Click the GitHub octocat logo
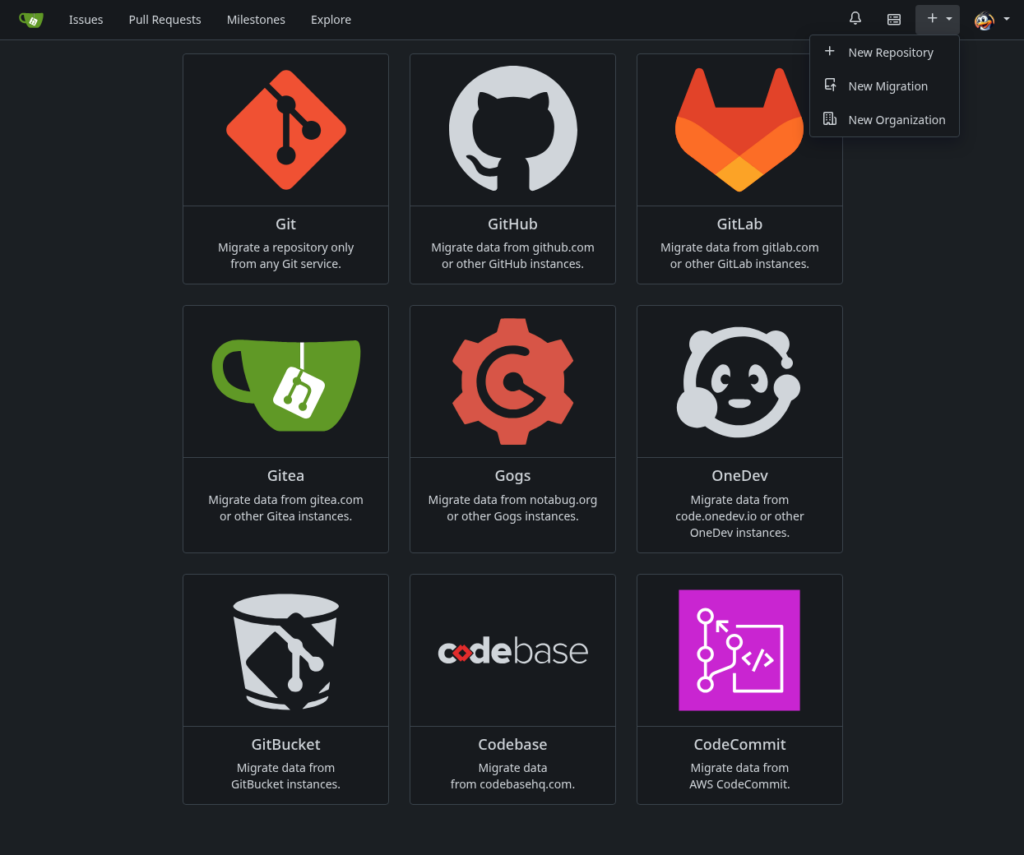Image resolution: width=1024 pixels, height=855 pixels. pyautogui.click(x=512, y=130)
